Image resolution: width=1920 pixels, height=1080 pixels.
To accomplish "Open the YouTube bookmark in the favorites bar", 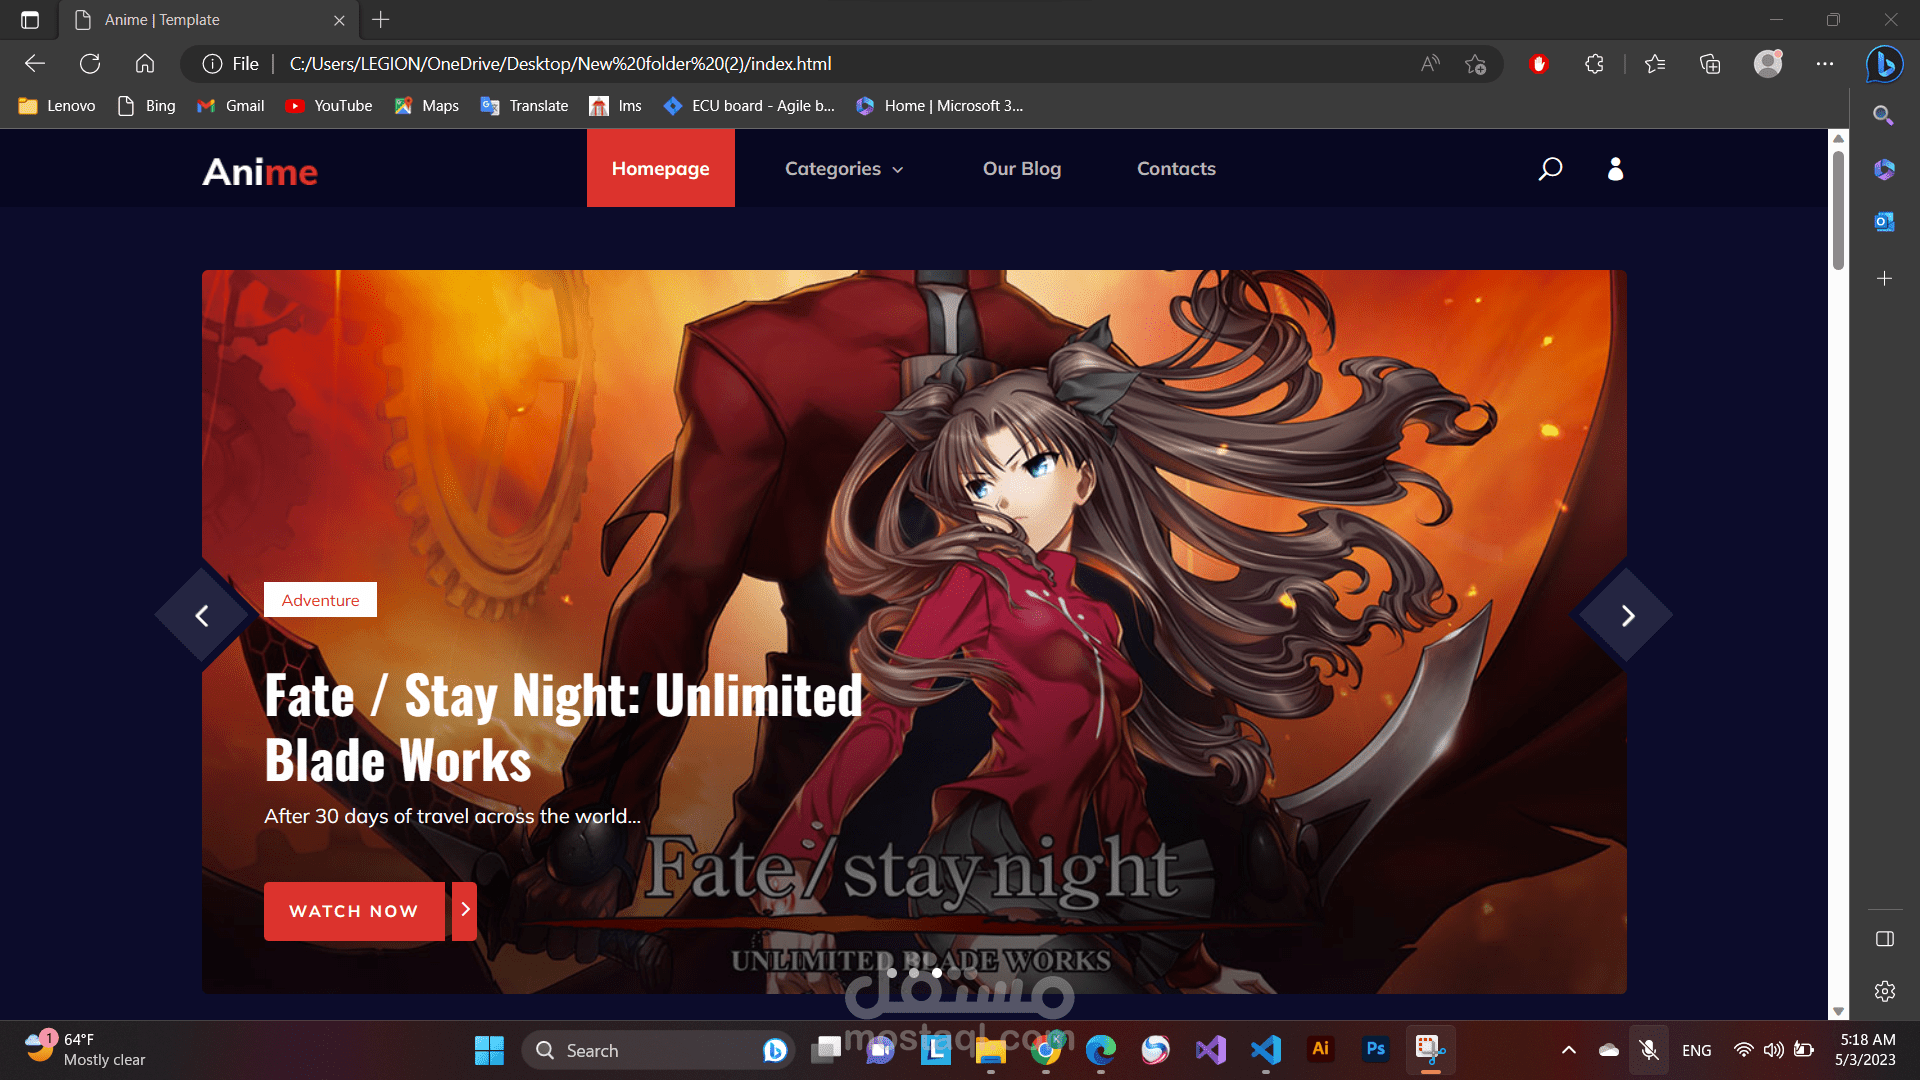I will (x=329, y=105).
